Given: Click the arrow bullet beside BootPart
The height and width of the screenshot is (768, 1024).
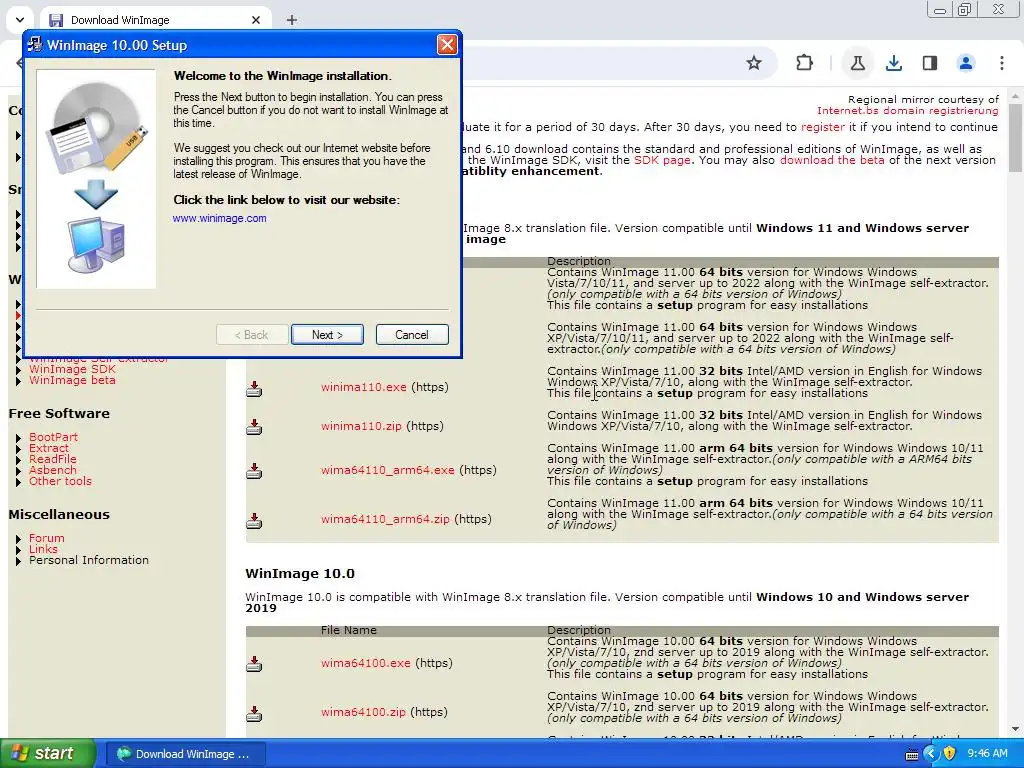Looking at the screenshot, I should 18,438.
